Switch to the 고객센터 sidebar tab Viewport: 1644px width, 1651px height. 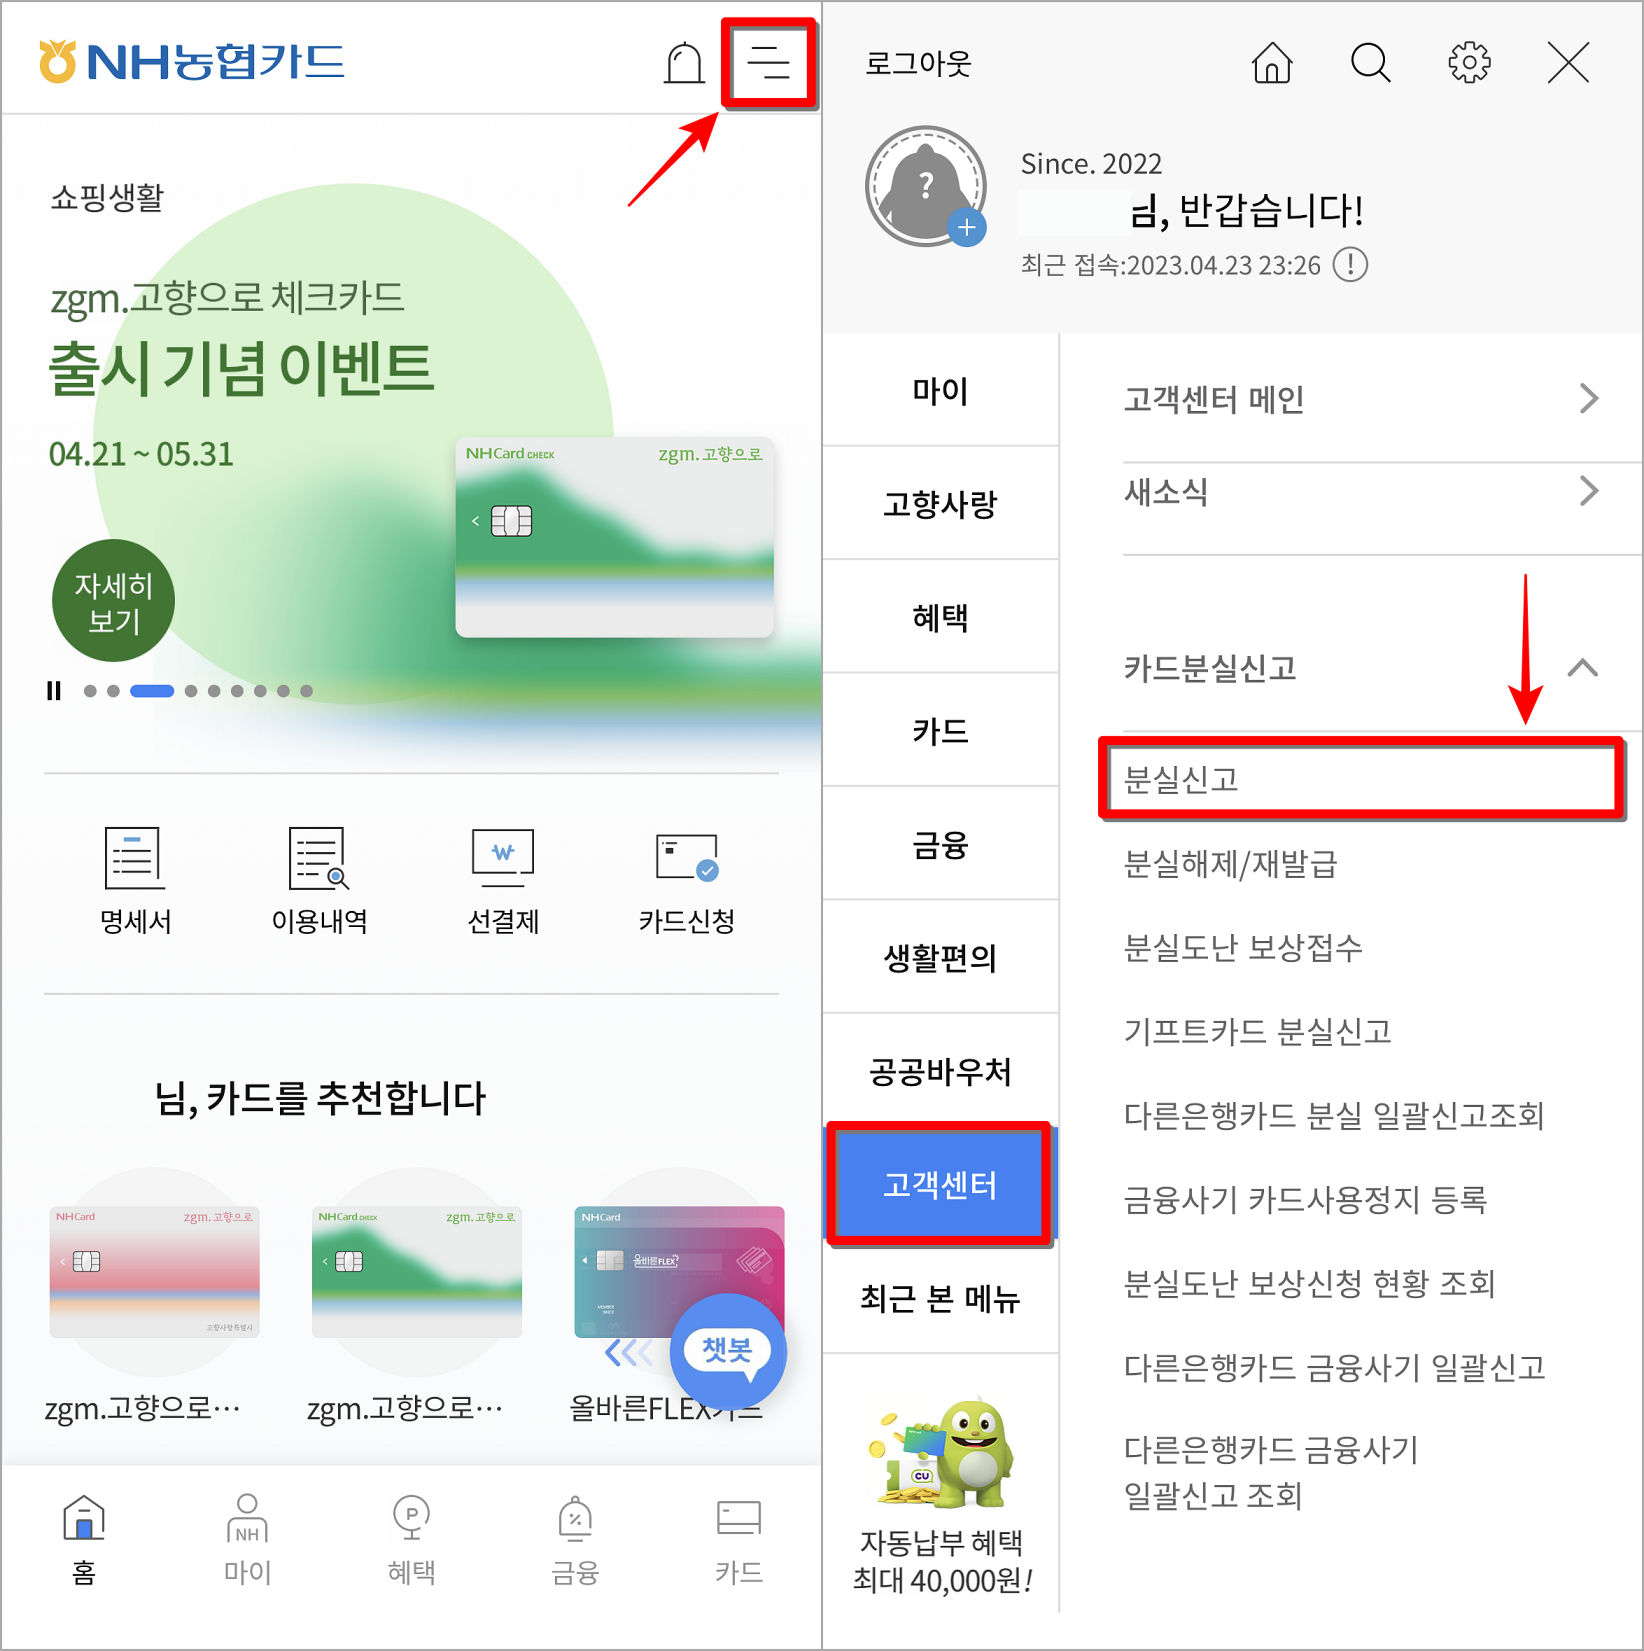tap(938, 1184)
